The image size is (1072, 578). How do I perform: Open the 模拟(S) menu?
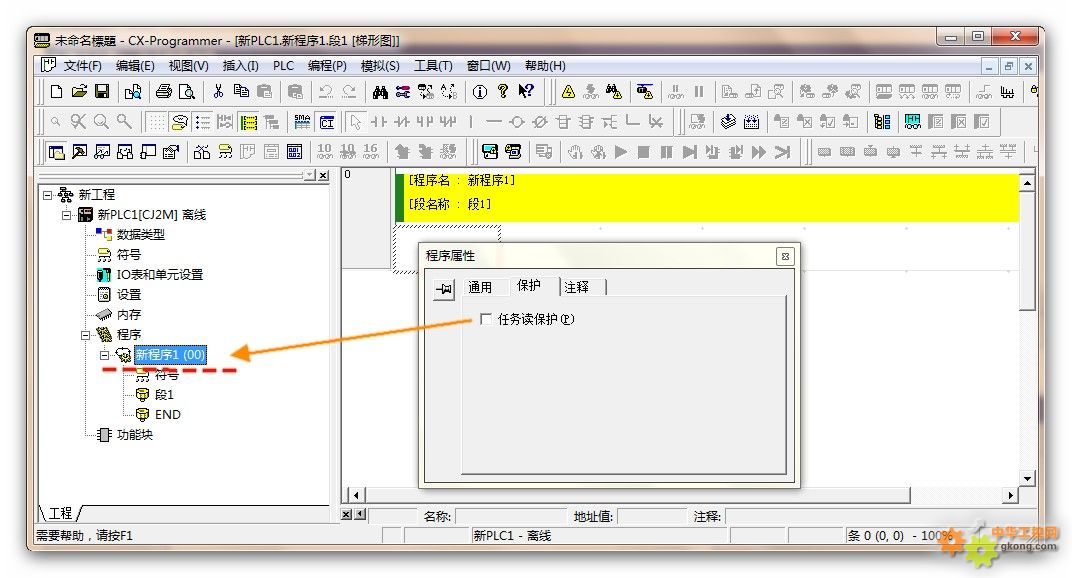point(379,66)
